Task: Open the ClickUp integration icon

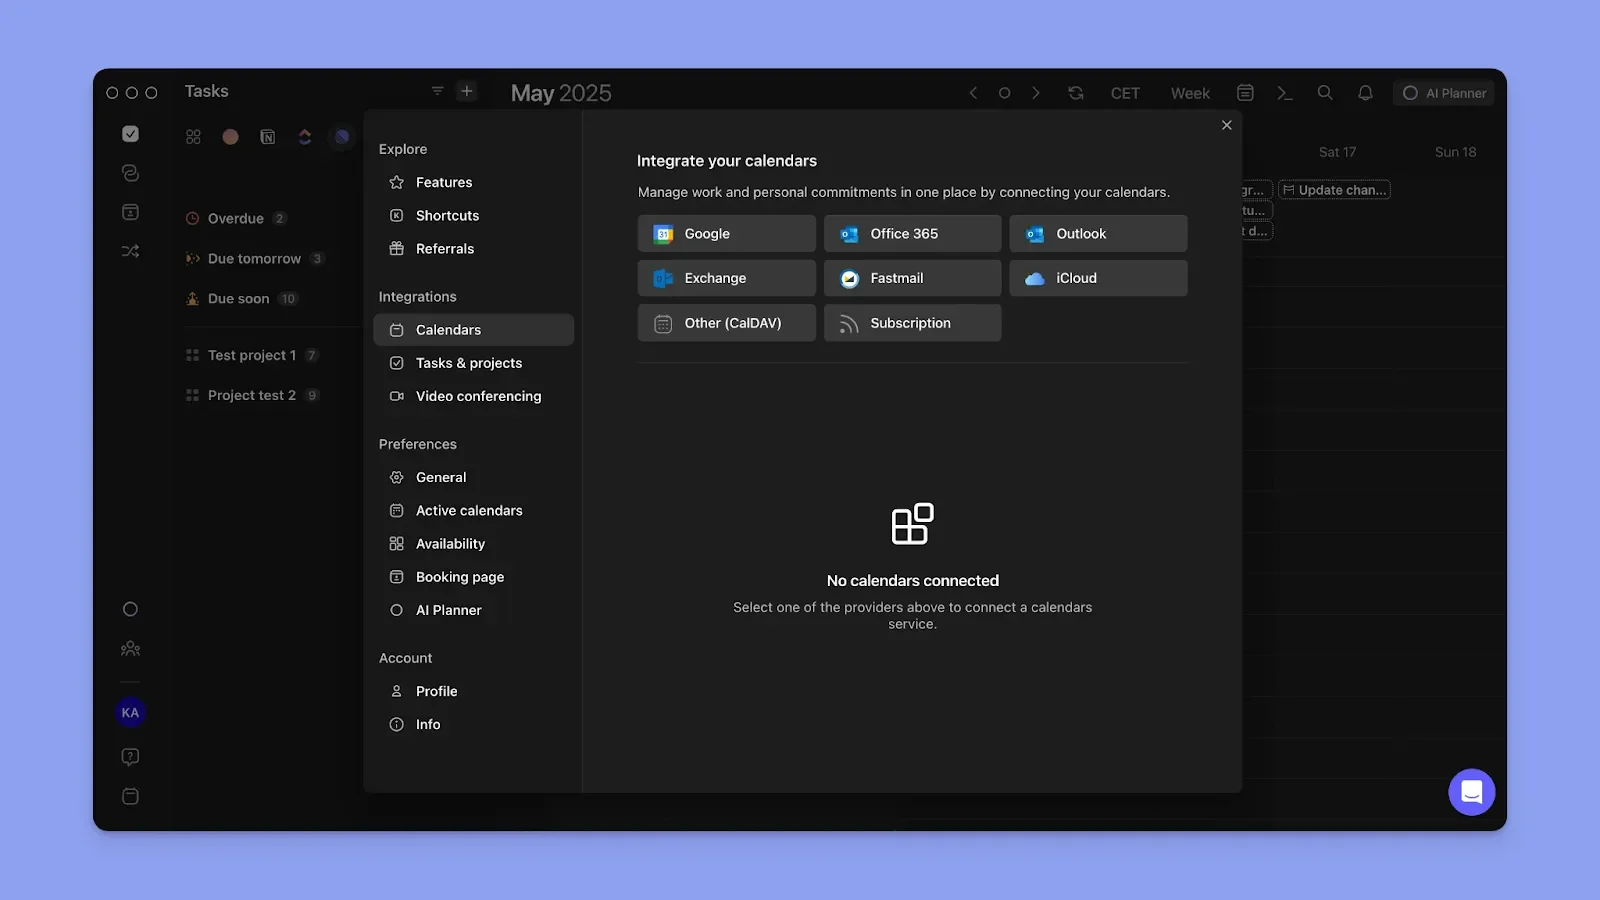Action: click(304, 136)
